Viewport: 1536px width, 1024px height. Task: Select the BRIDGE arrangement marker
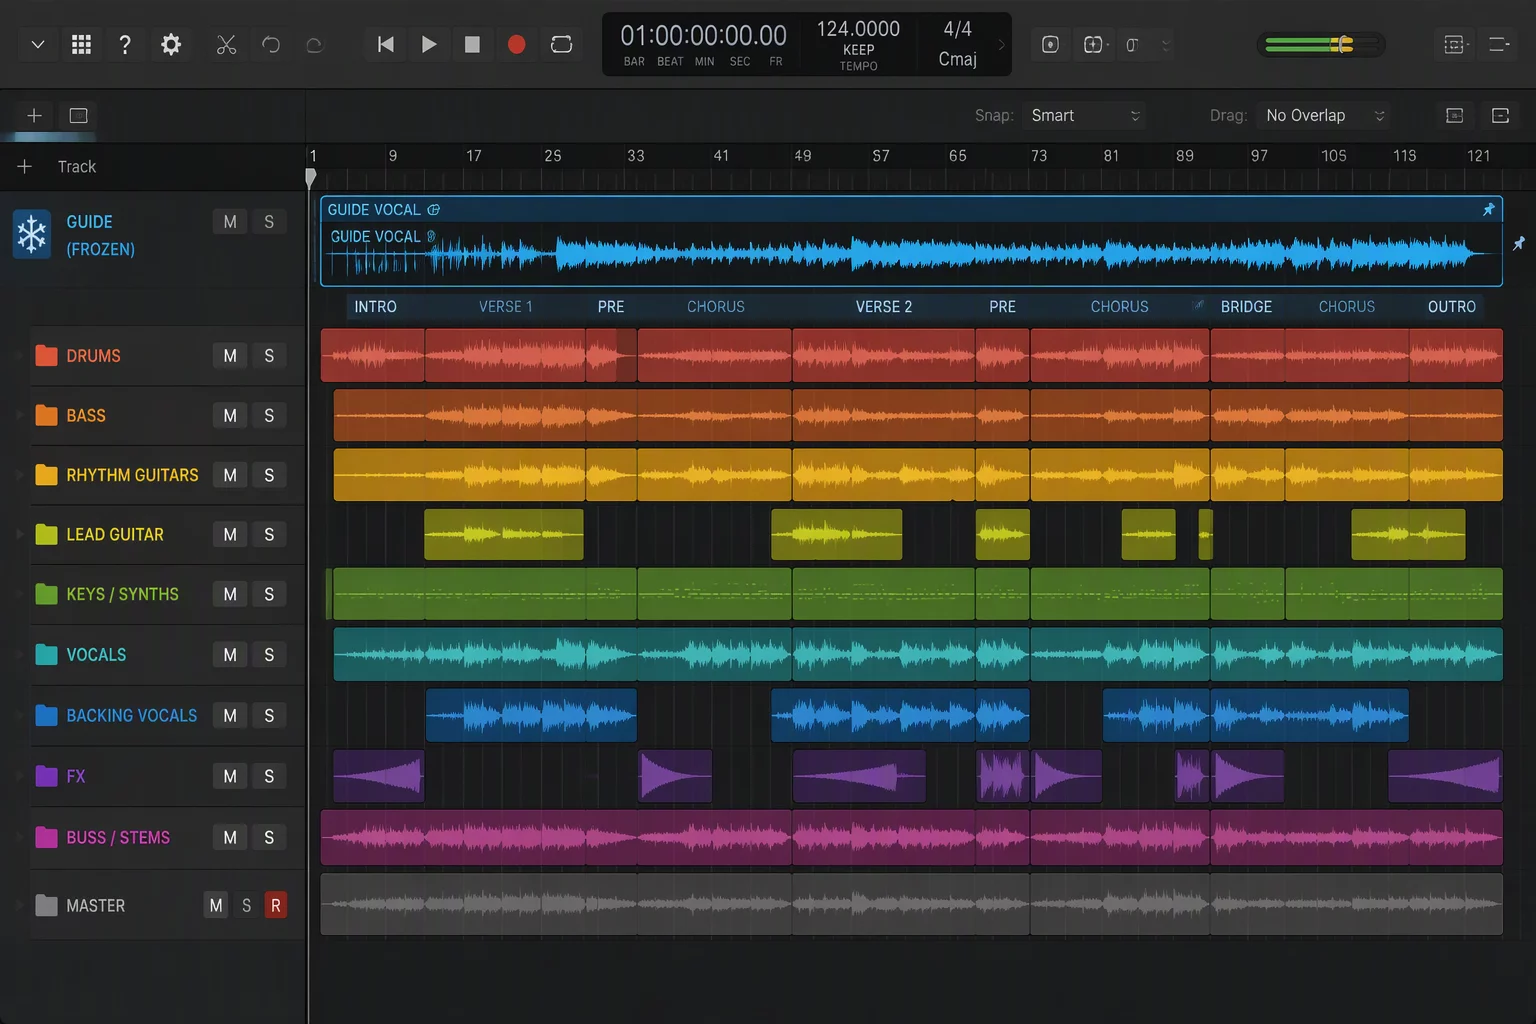point(1246,307)
